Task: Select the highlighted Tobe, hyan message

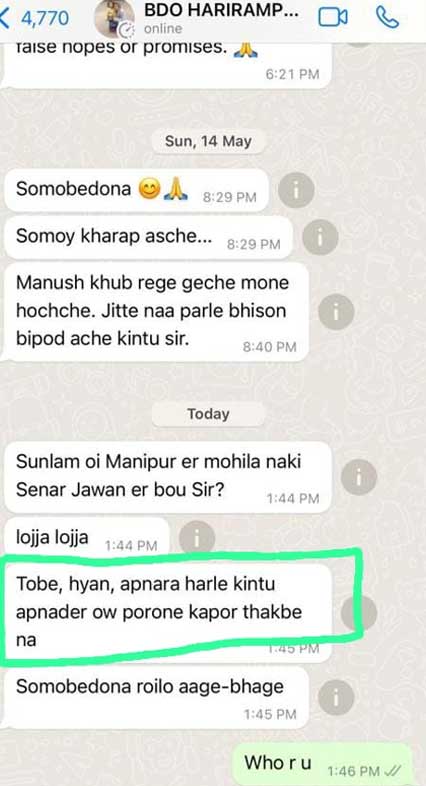Action: 168,613
